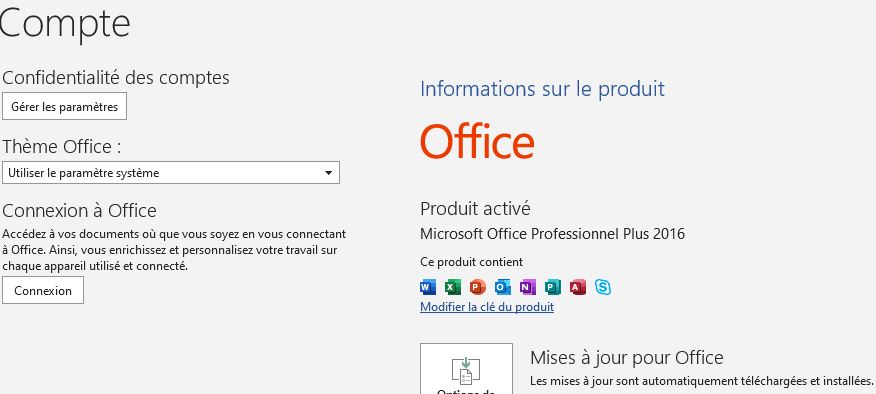Click the large orange Office logo

point(477,141)
